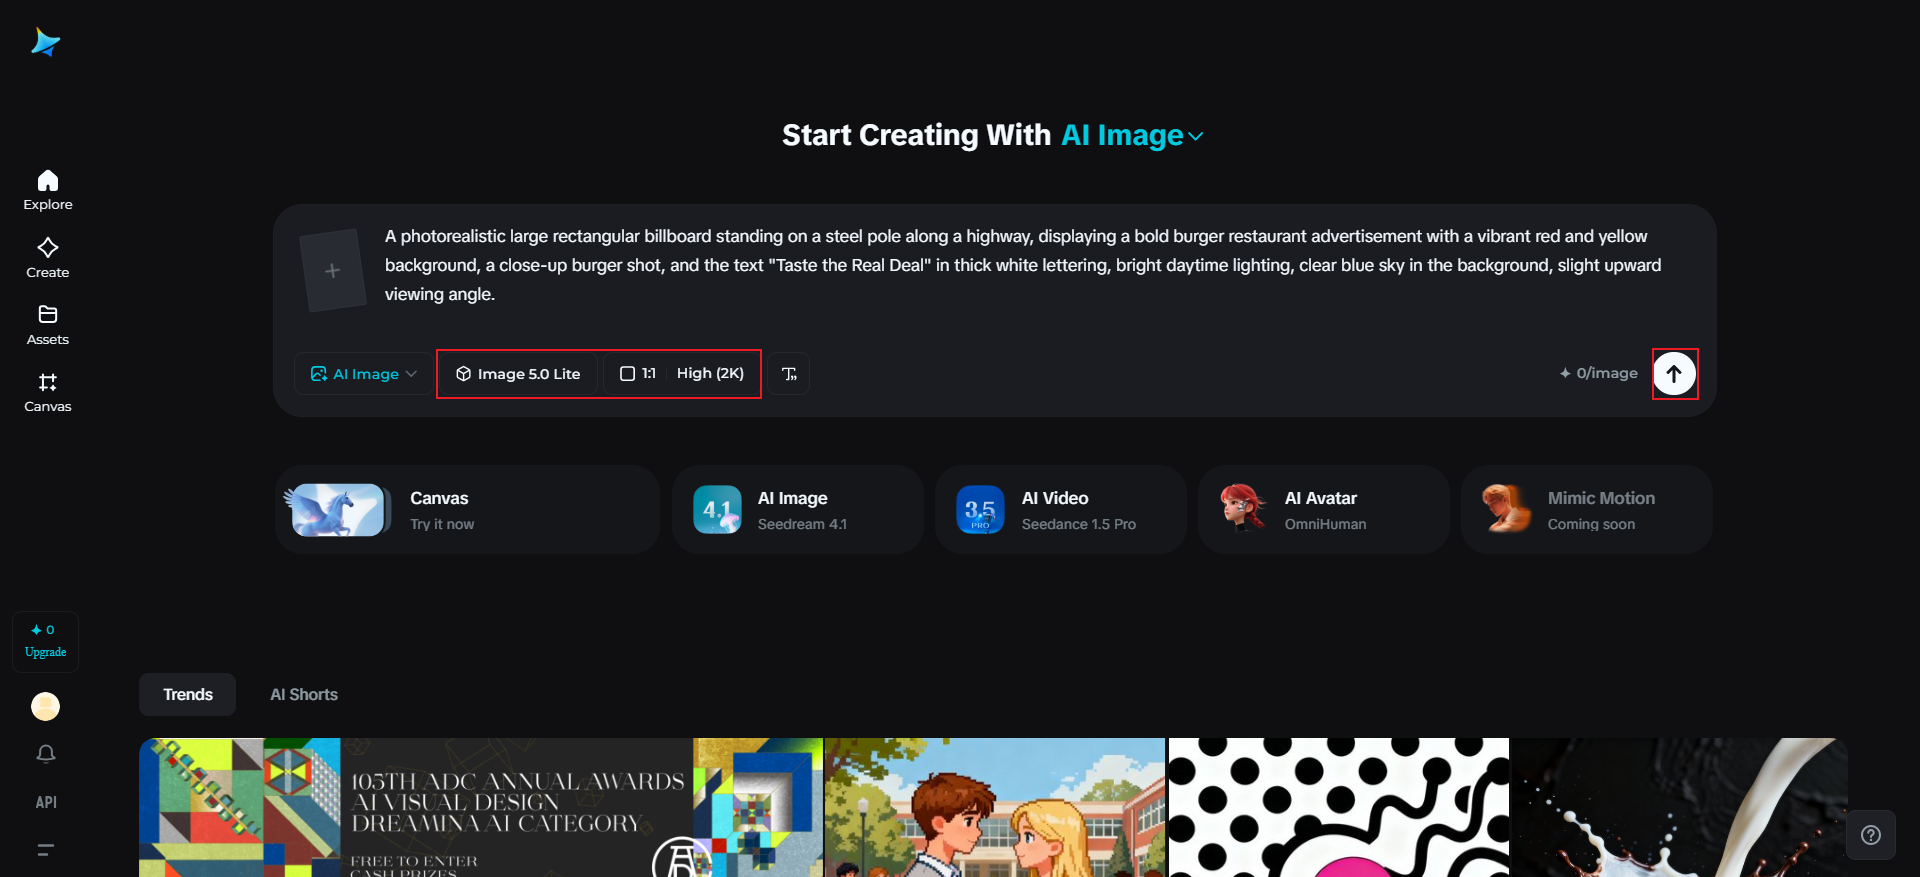Open the milk splash thumbnail
1920x877 pixels.
tap(1679, 808)
